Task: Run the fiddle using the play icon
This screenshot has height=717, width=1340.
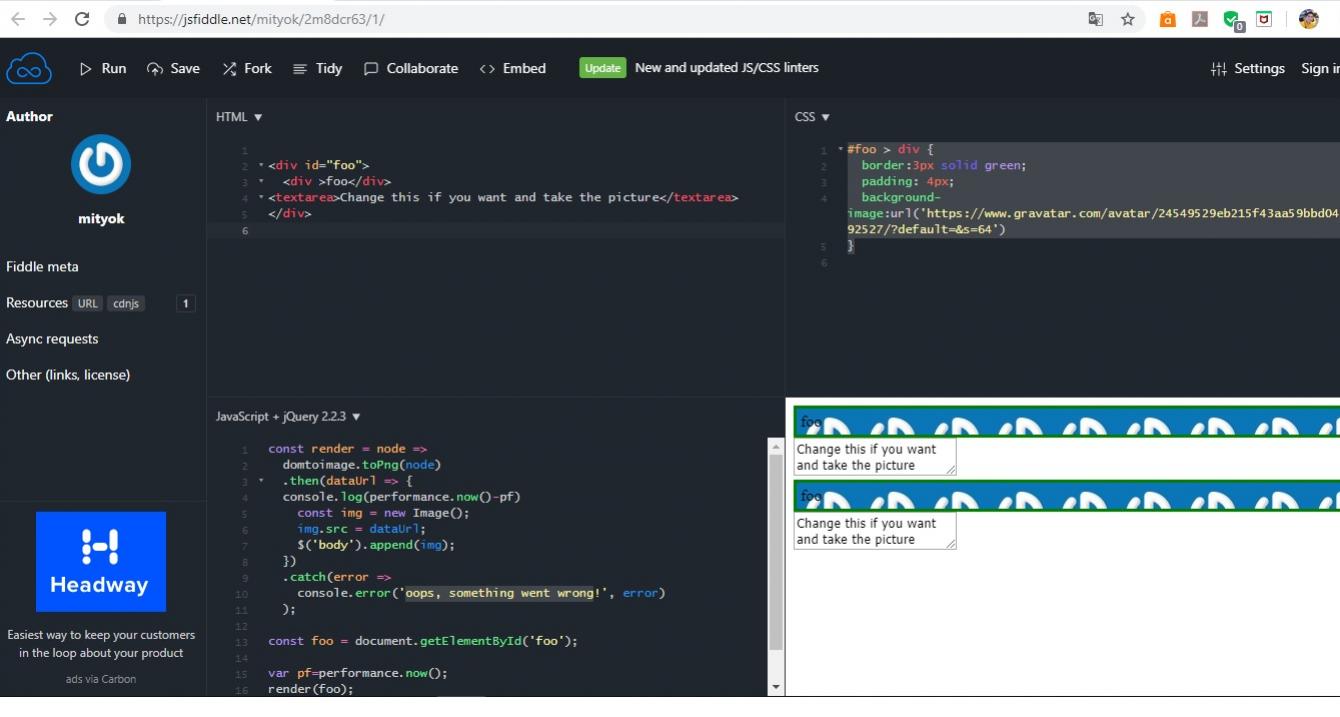Action: [87, 68]
